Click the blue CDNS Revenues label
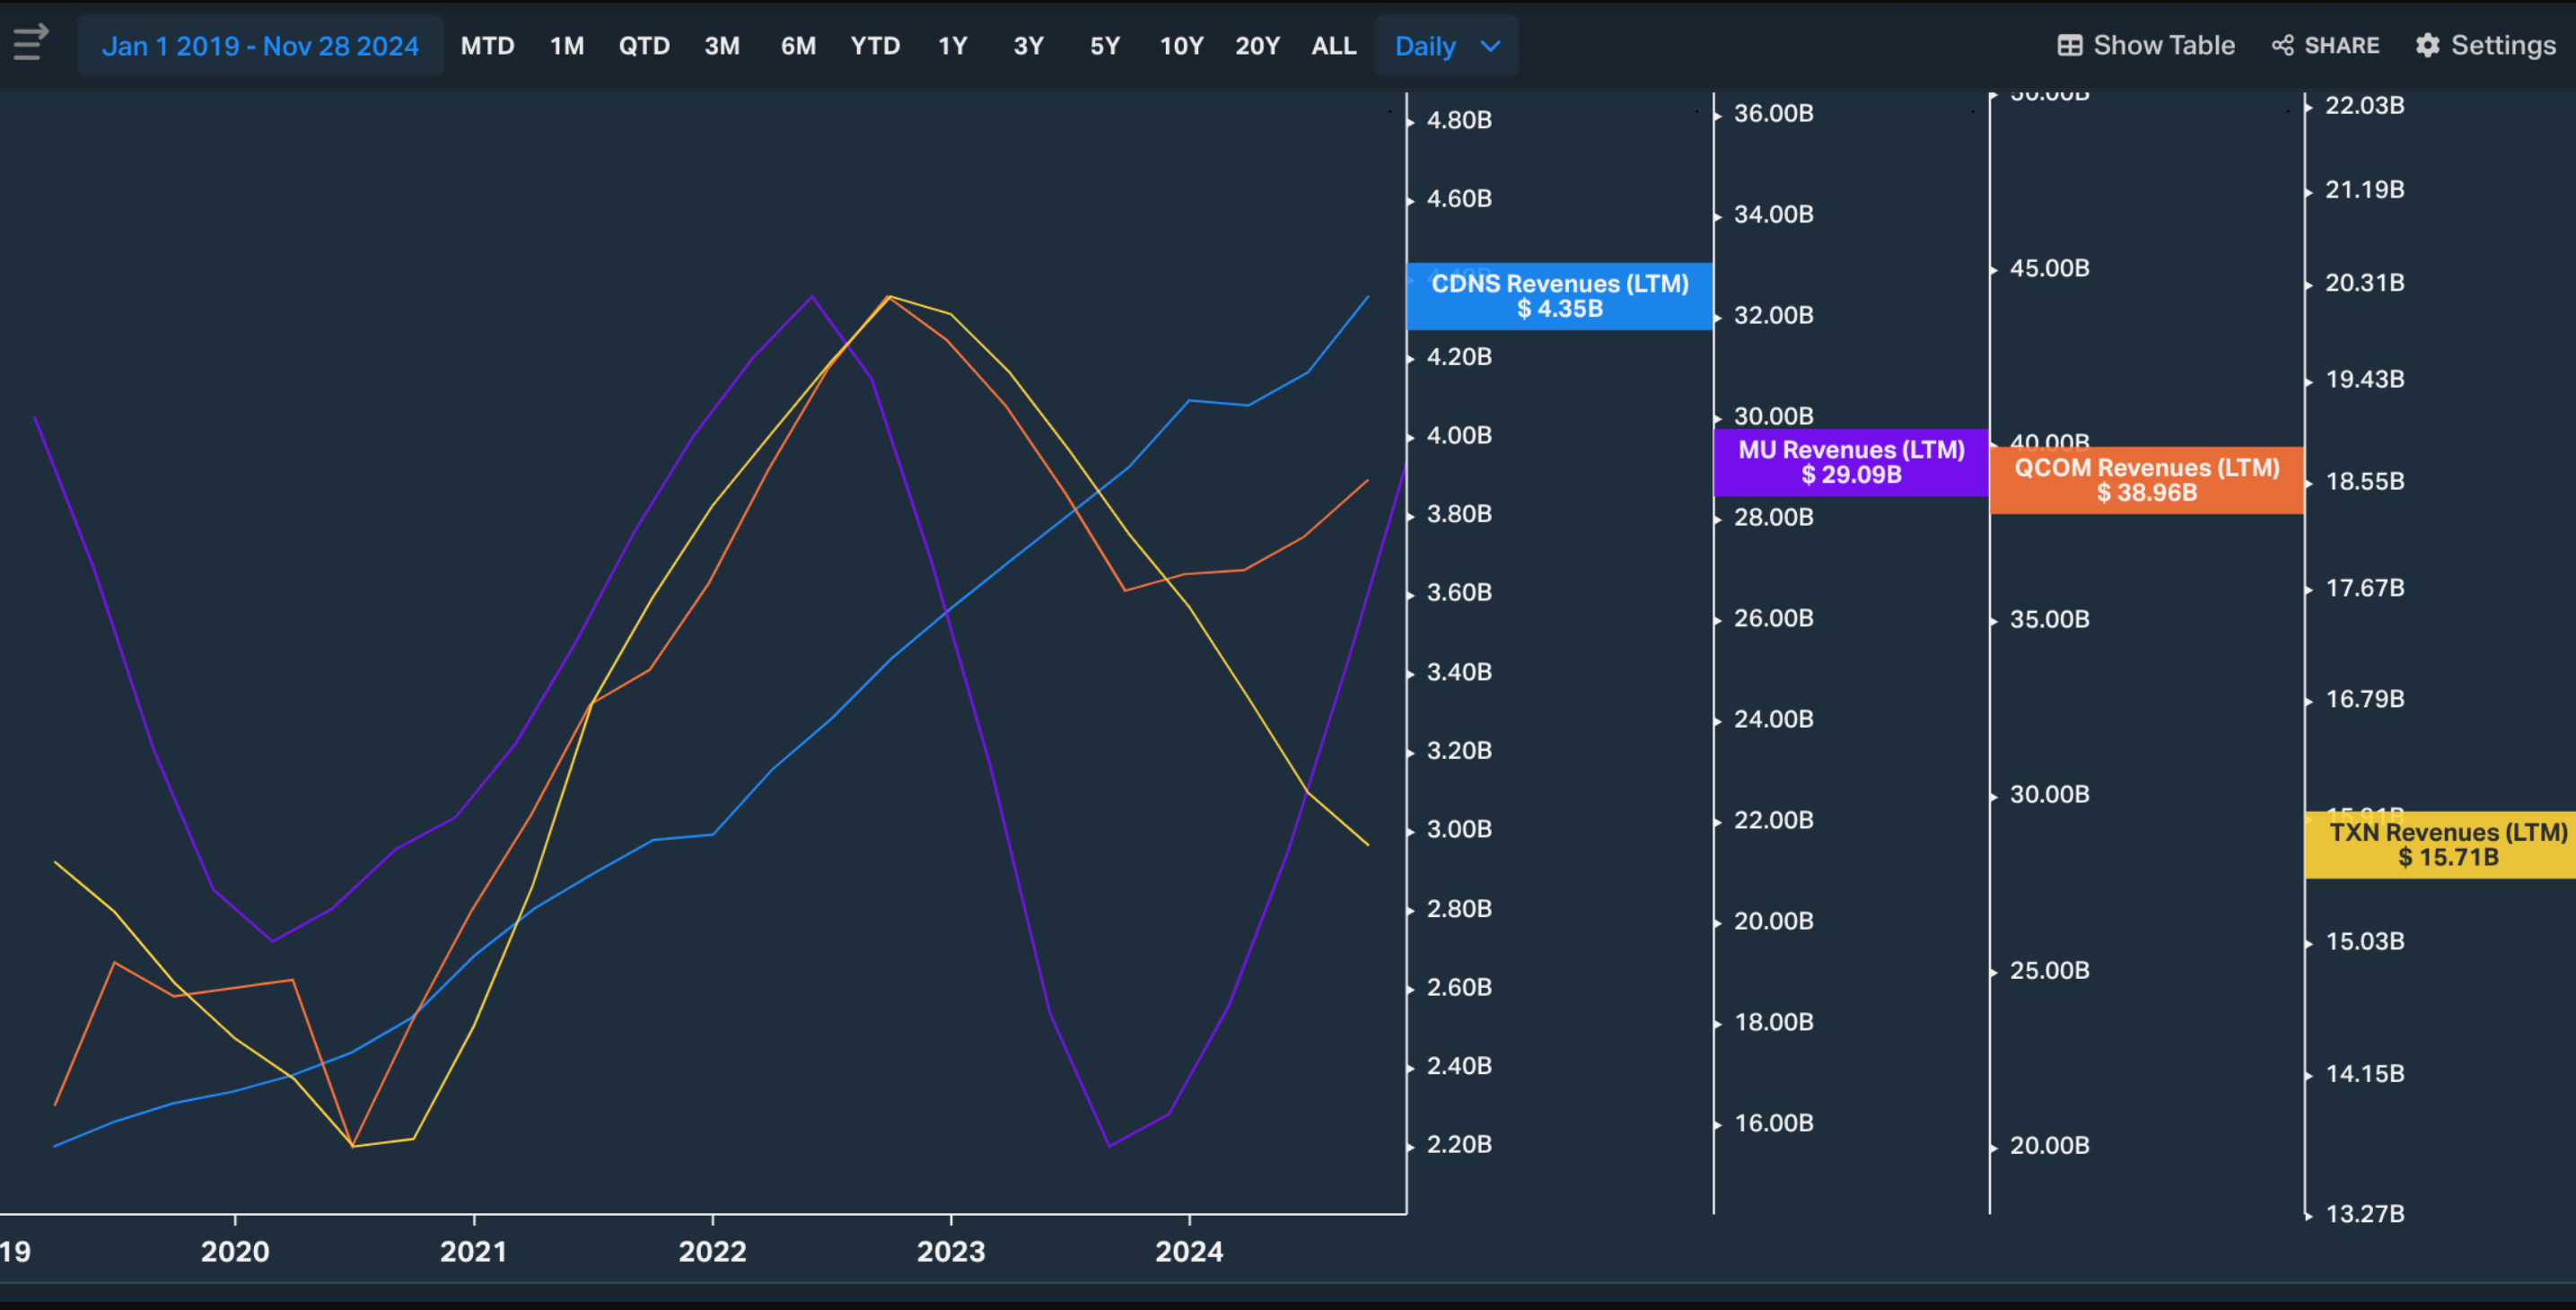Screen dimensions: 2576x1310 tap(1559, 296)
